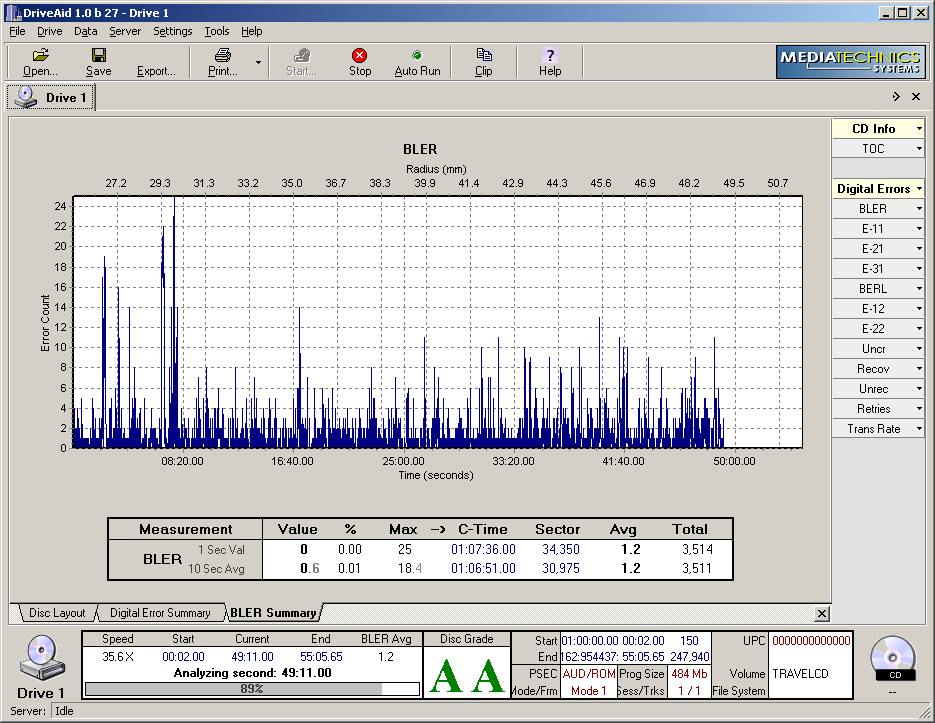Click the CD disc icon at bottom right
935x723 pixels.
(x=892, y=656)
